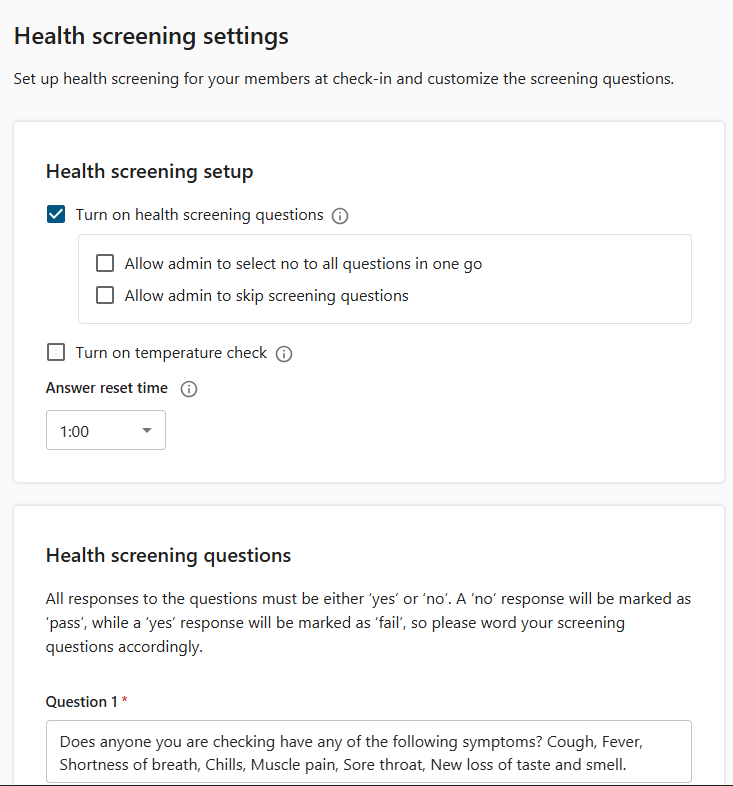This screenshot has width=733, height=786.
Task: Click the Answer reset time label
Action: [107, 388]
